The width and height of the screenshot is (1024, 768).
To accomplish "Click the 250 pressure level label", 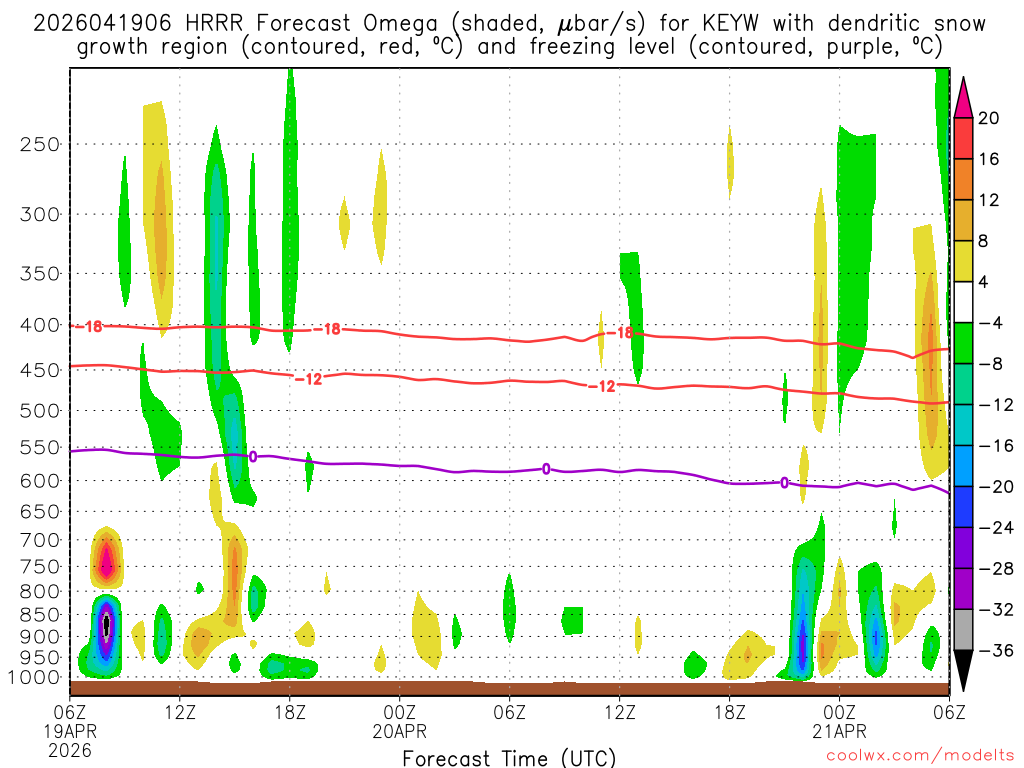I will point(40,144).
